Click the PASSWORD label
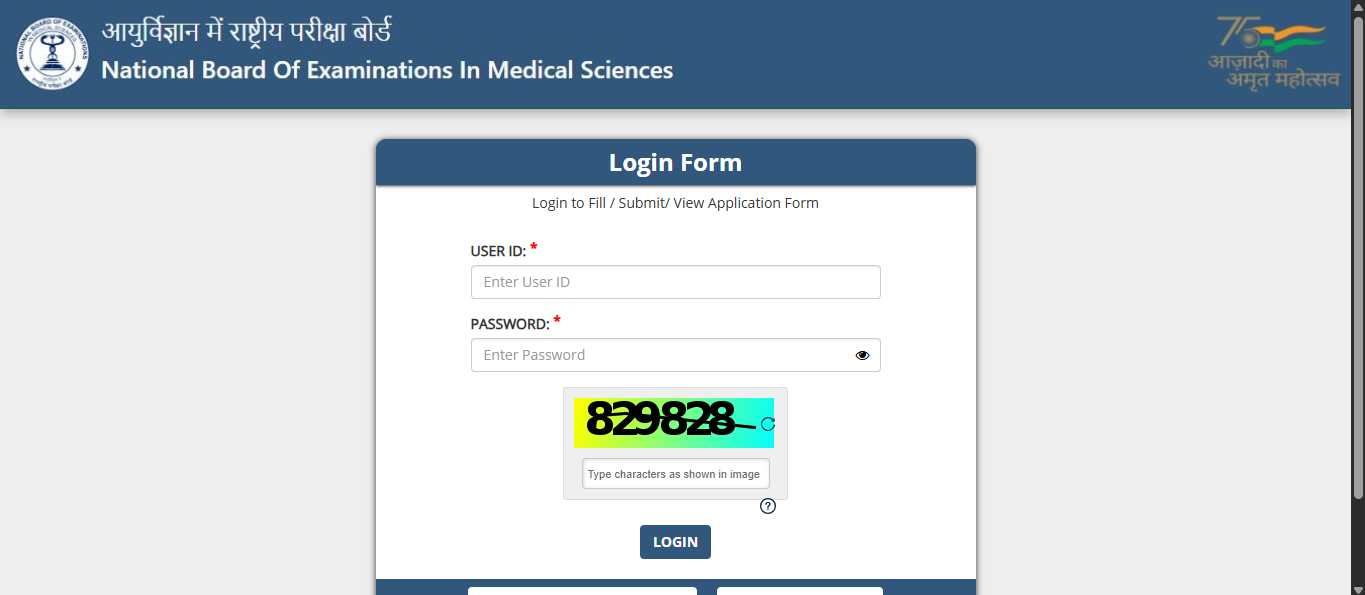This screenshot has height=595, width=1365. pyautogui.click(x=510, y=324)
